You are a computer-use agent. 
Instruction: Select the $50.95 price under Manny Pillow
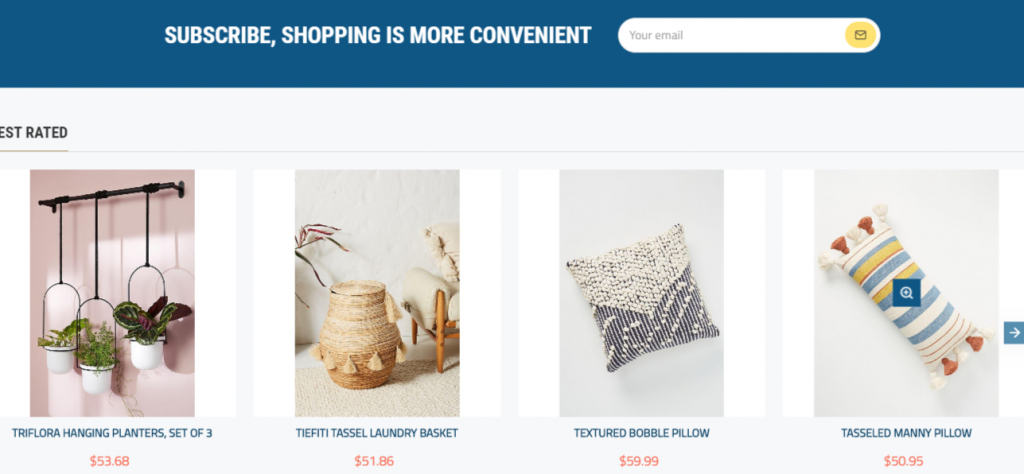click(903, 461)
